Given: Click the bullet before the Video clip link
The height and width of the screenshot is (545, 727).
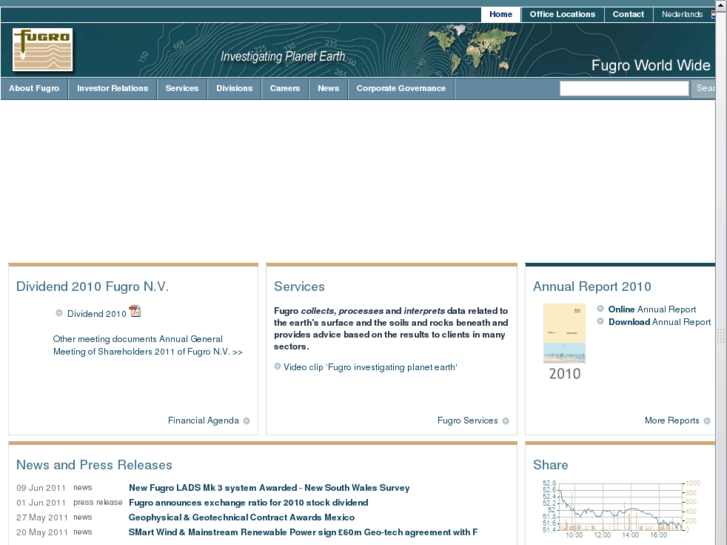Looking at the screenshot, I should coord(277,366).
